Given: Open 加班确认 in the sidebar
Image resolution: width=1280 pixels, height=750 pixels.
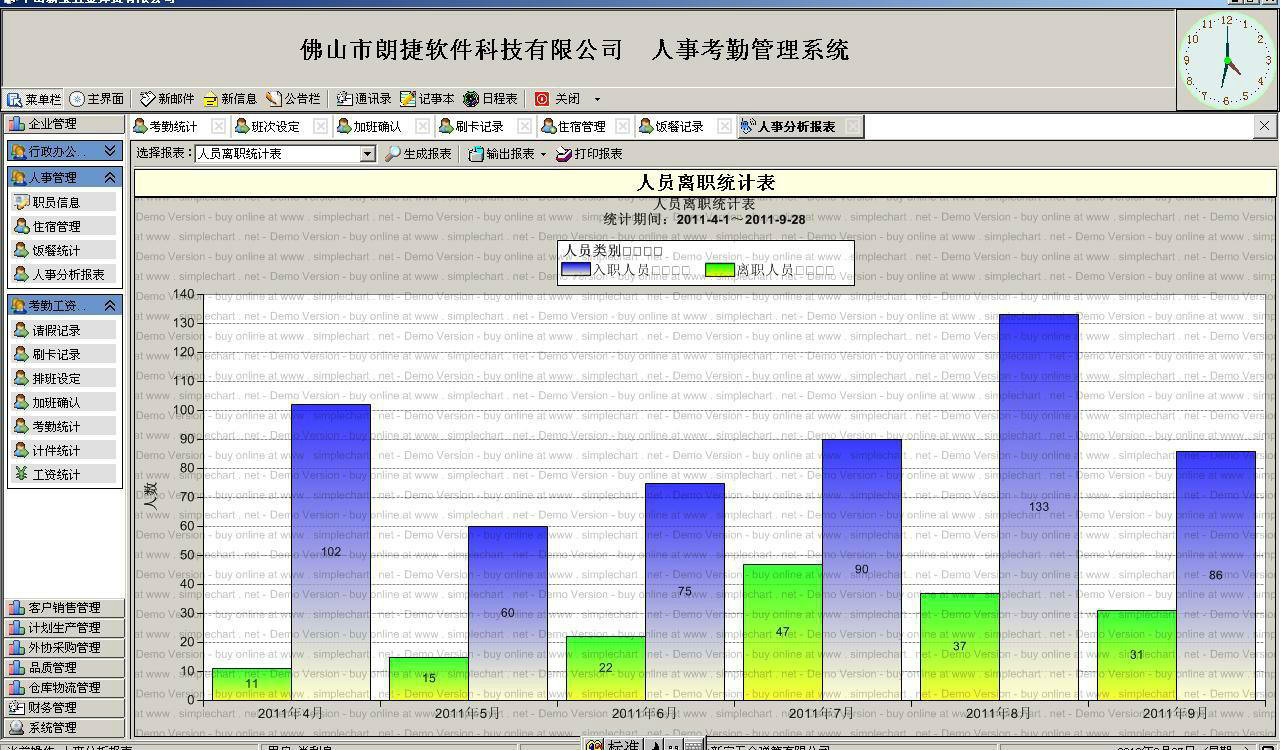Looking at the screenshot, I should point(64,402).
